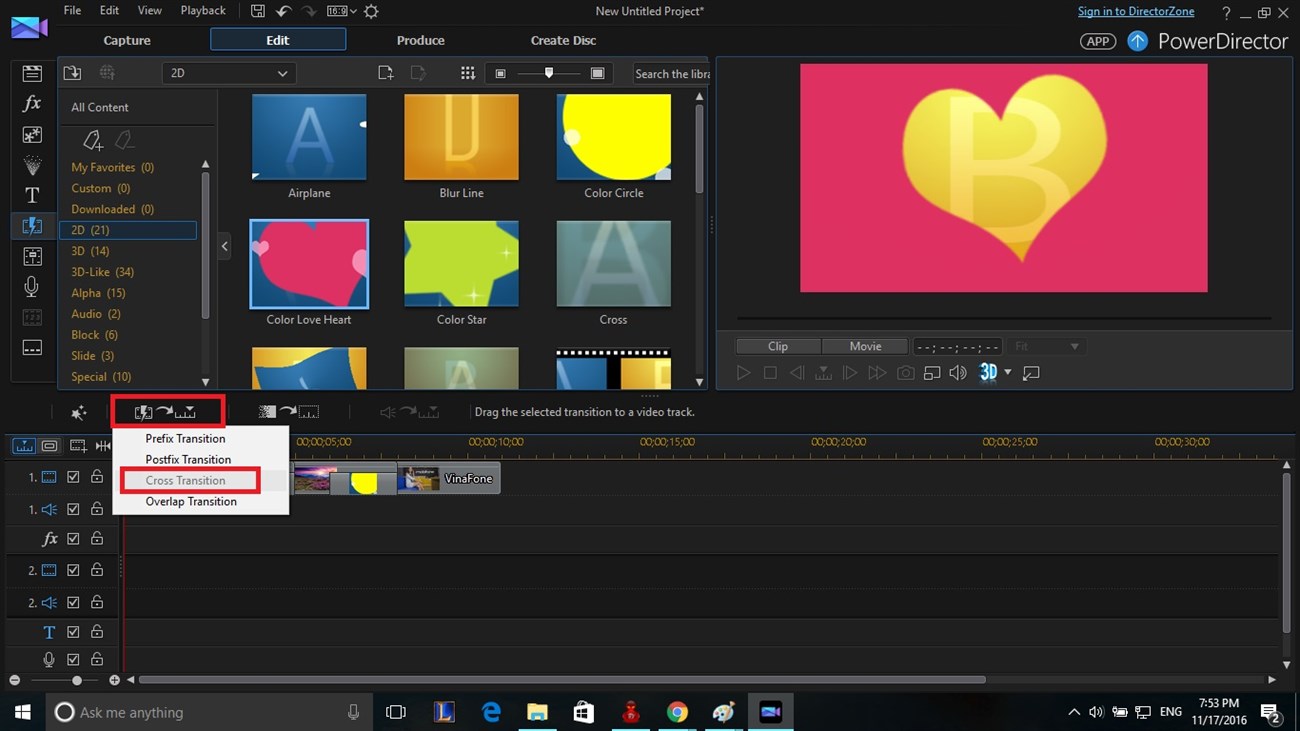Image resolution: width=1300 pixels, height=731 pixels.
Task: Open the Title Room (T) in sidebar
Action: click(32, 196)
